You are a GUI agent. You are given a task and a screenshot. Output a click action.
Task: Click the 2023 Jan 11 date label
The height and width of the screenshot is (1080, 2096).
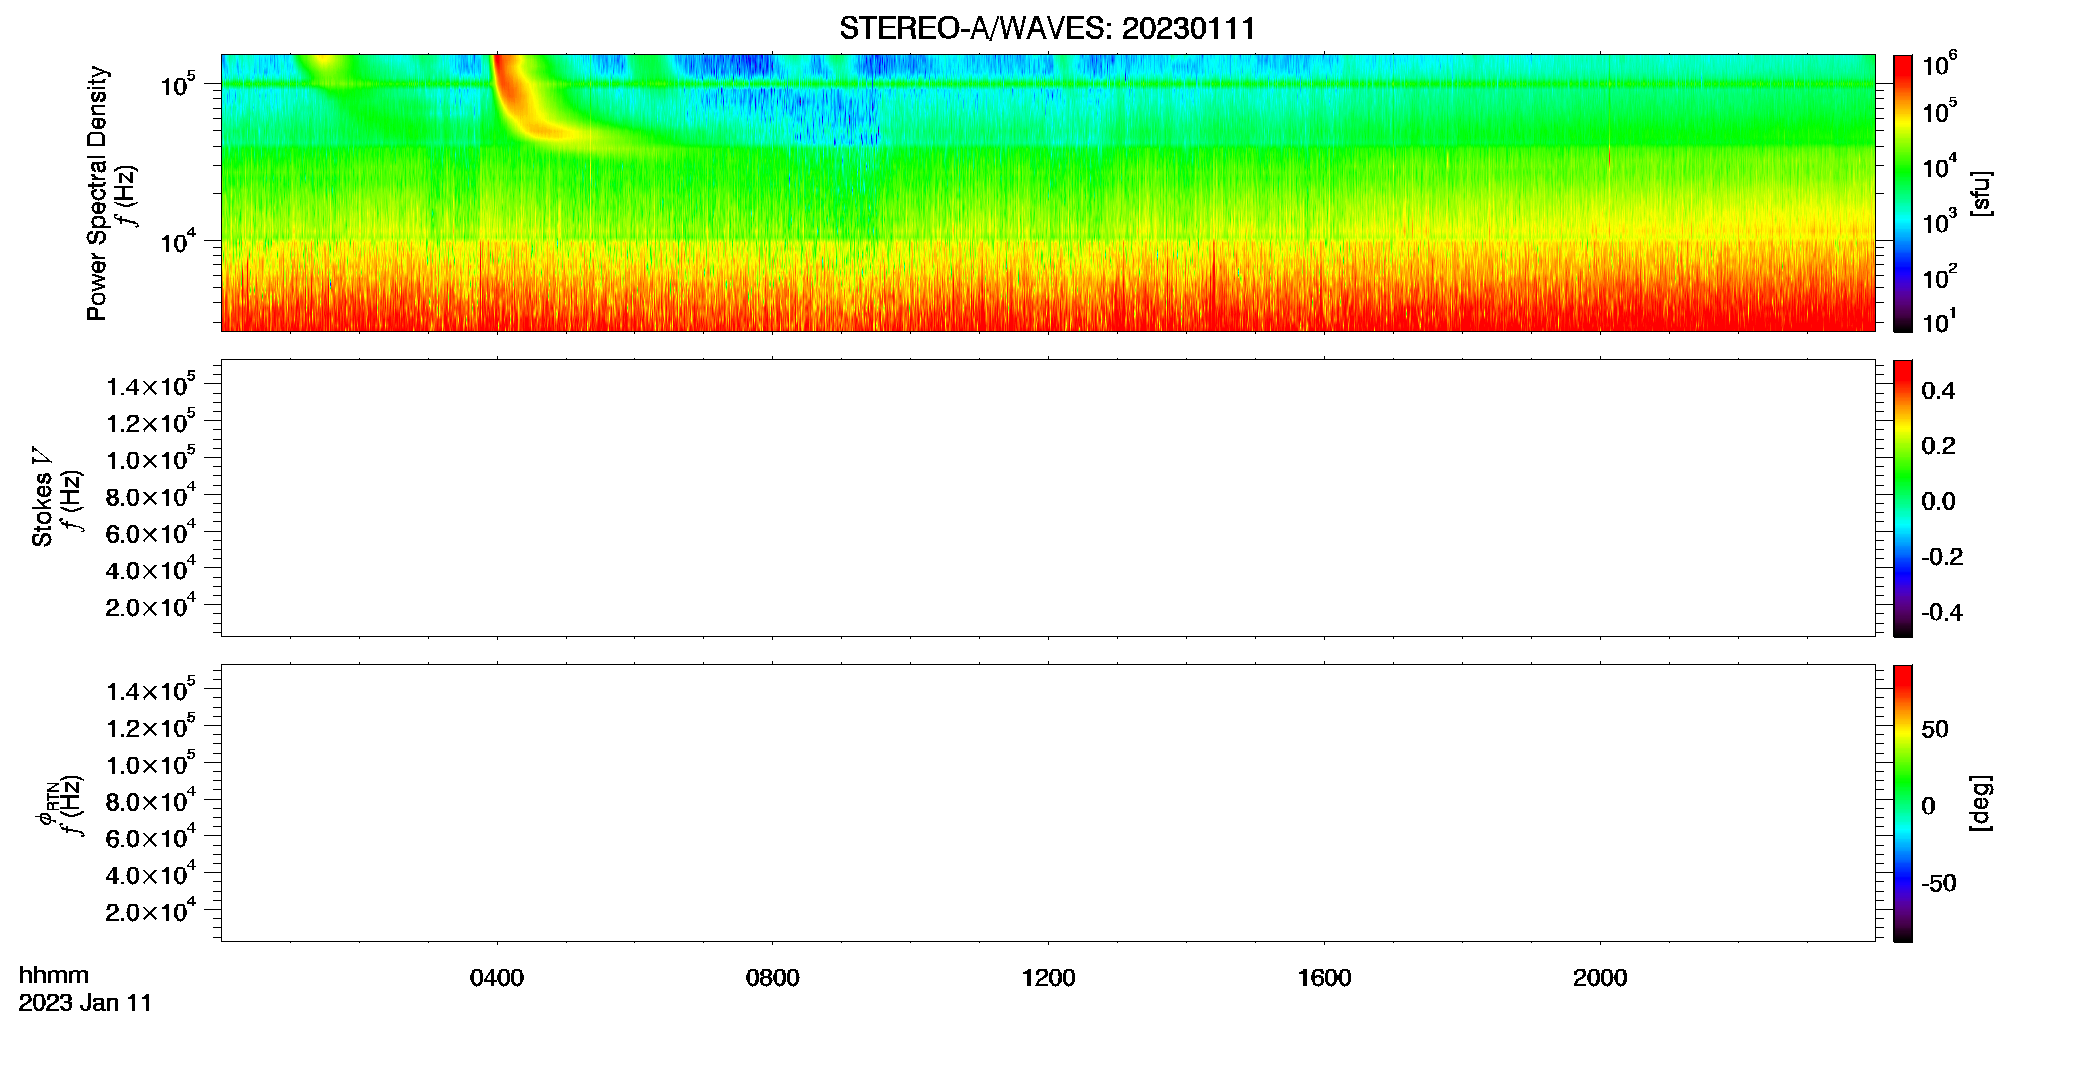(85, 1003)
